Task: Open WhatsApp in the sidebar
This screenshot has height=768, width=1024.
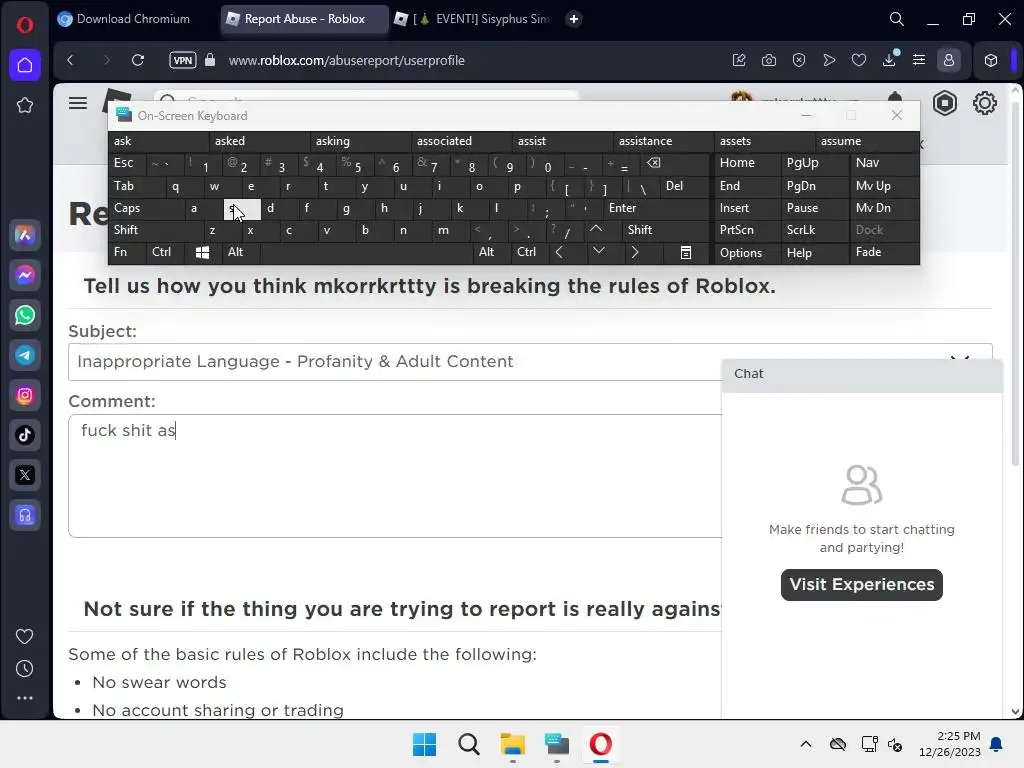Action: click(25, 315)
